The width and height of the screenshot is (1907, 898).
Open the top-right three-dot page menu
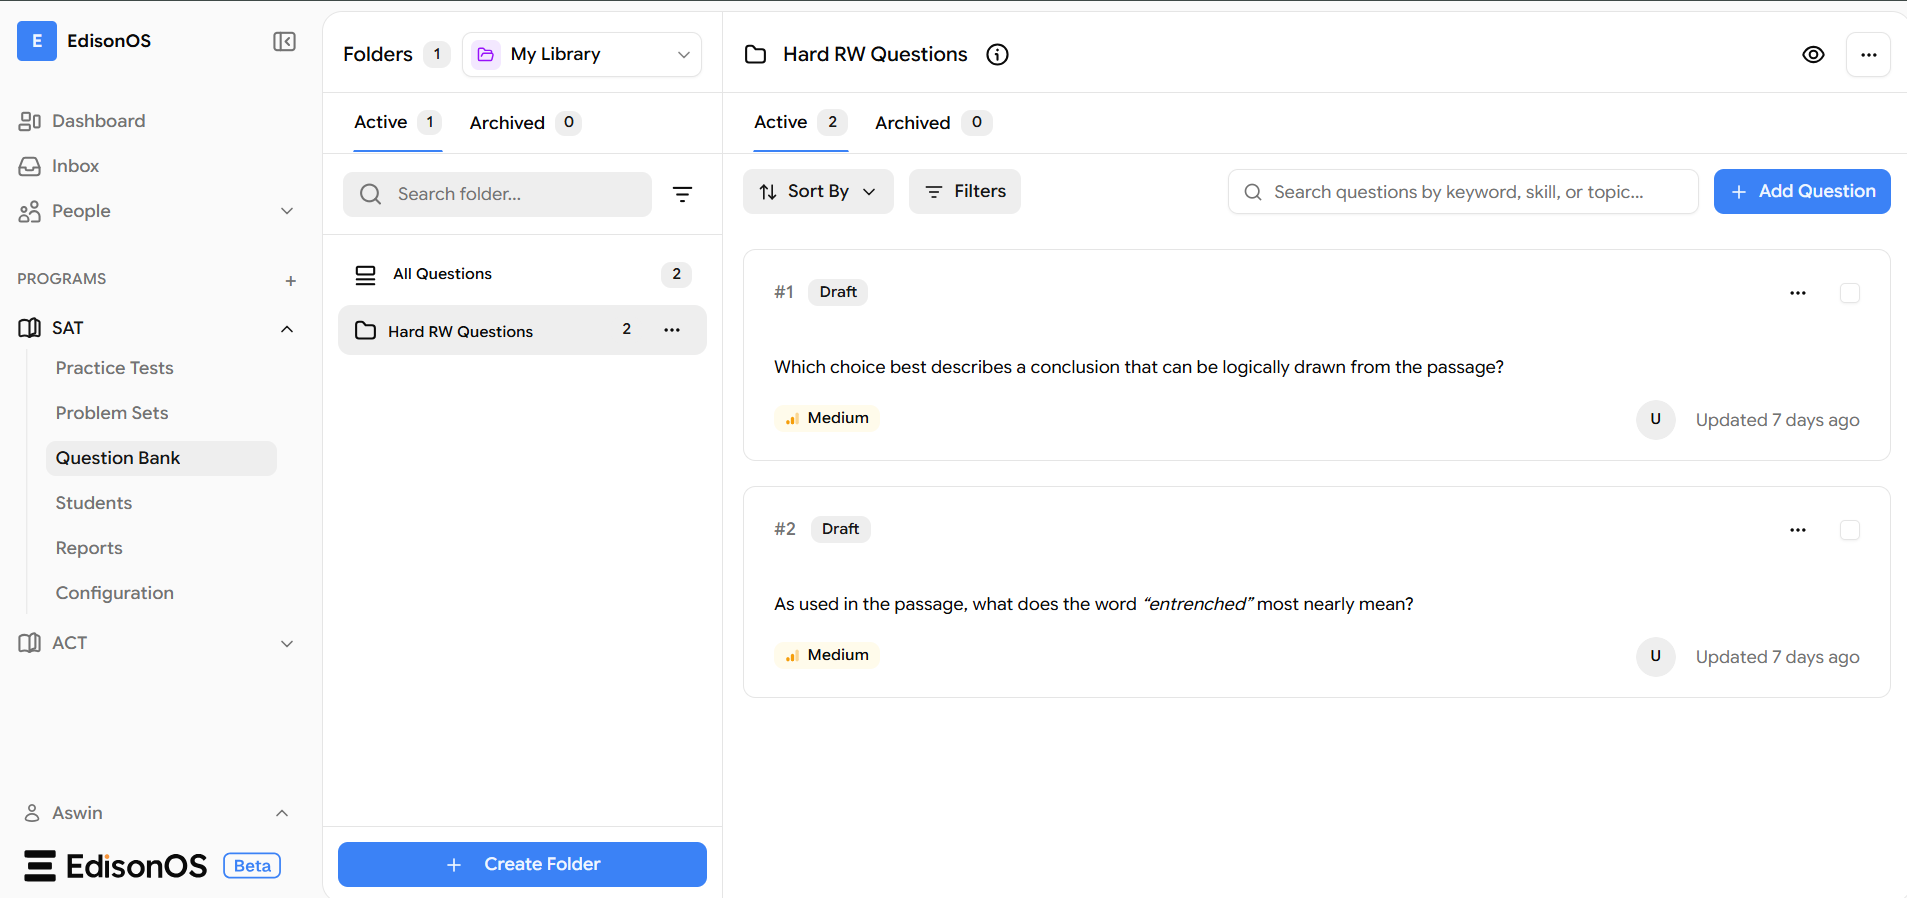click(x=1867, y=55)
